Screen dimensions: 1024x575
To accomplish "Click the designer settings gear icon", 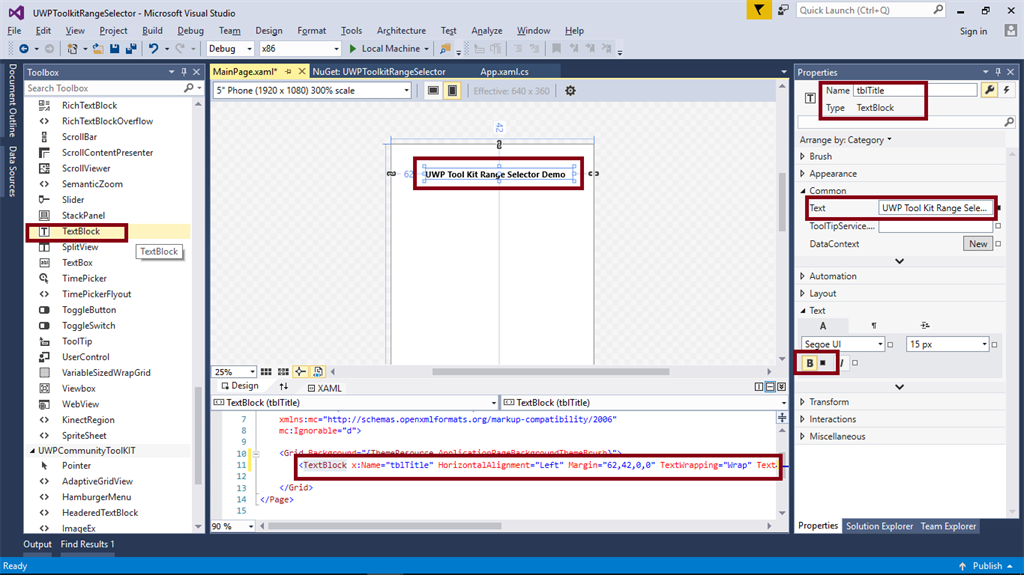I will click(x=570, y=91).
